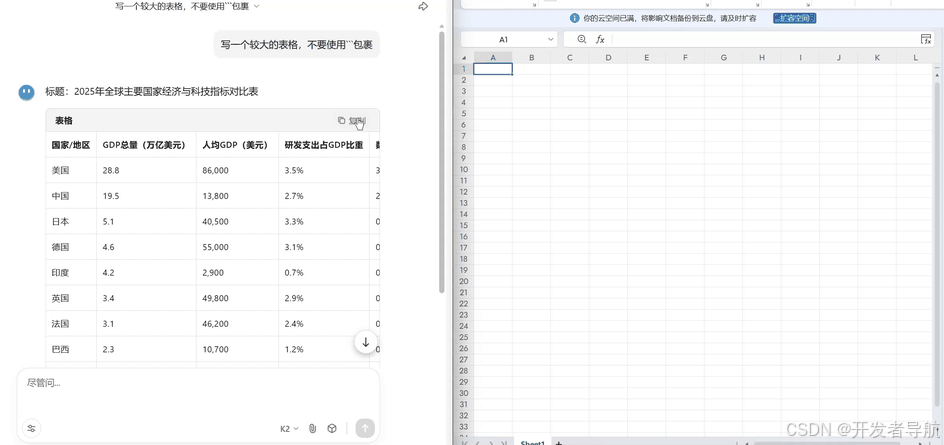This screenshot has height=445, width=944.
Task: Expand the chat title dropdown chevron
Action: pos(256,6)
